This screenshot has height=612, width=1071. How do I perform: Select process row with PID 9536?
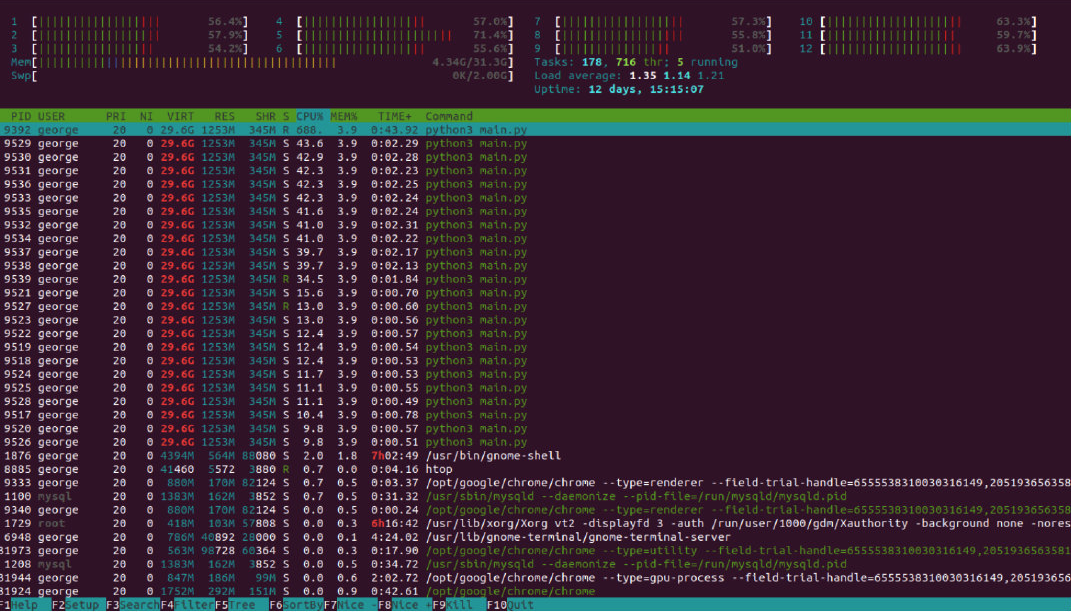point(536,184)
